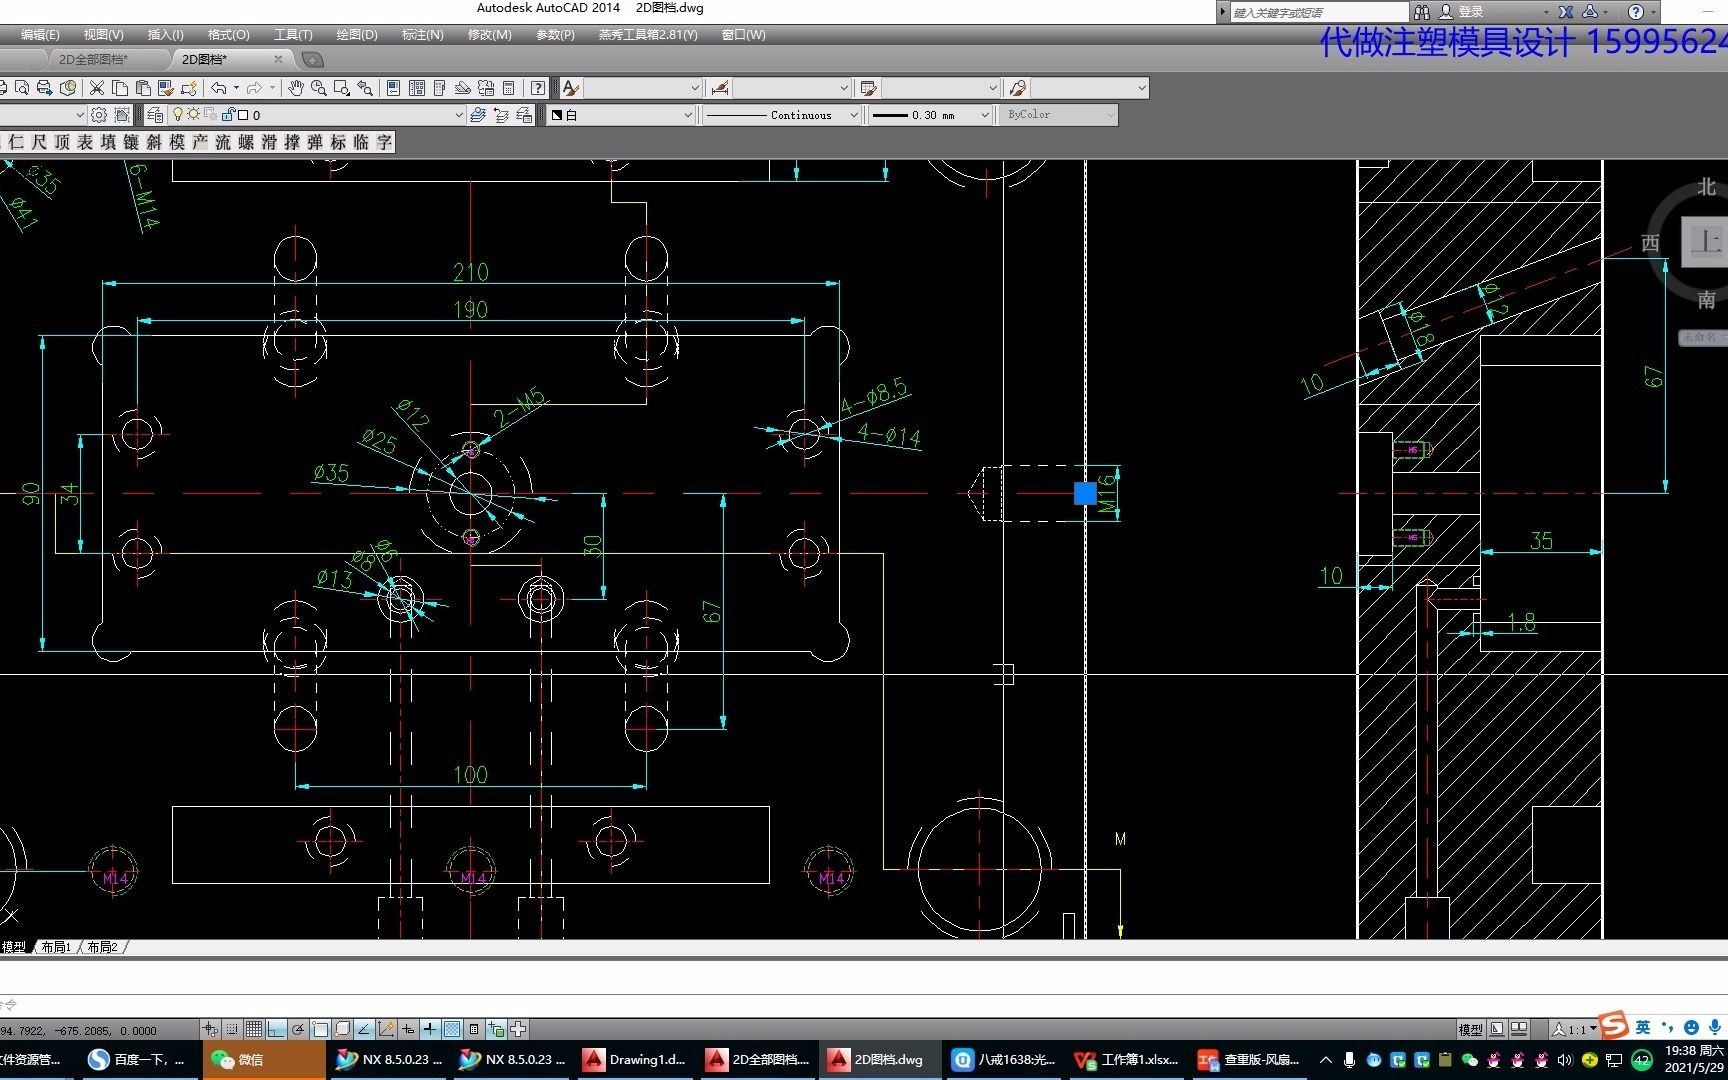This screenshot has width=1728, height=1080.
Task: Expand the 0.30 mm lineweight dropdown
Action: 930,115
